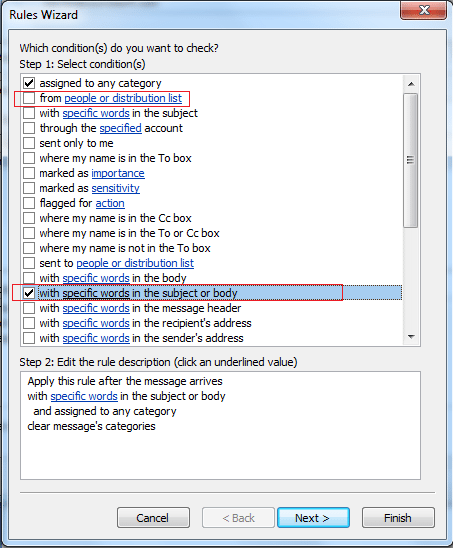This screenshot has width=453, height=548.
Task: Open the 'importance' link in conditions list
Action: point(118,173)
